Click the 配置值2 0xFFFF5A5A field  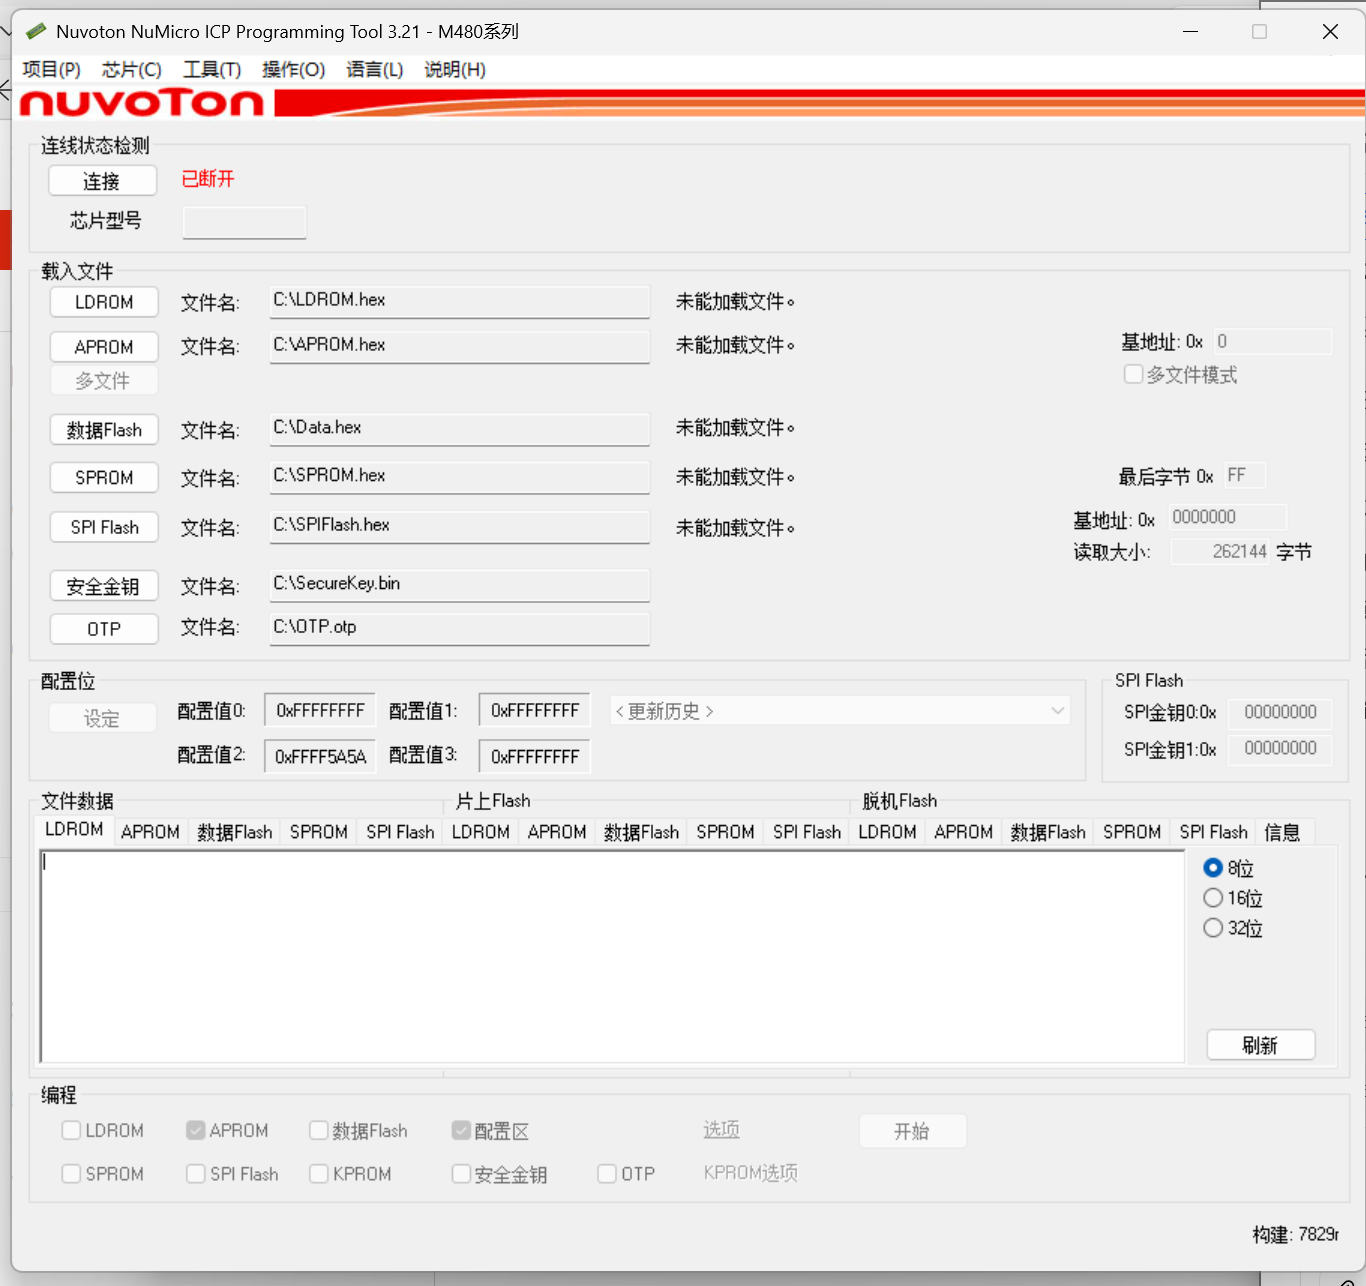(320, 756)
